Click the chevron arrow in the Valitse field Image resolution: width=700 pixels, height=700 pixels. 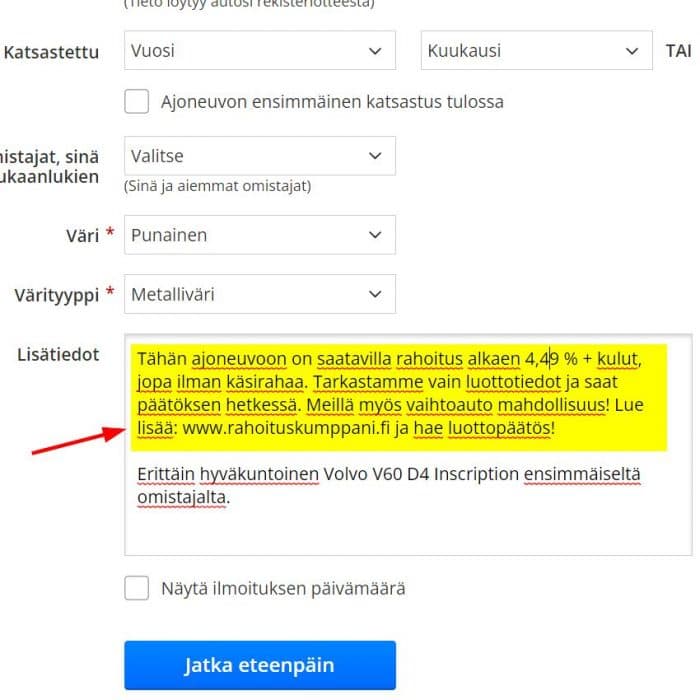375,156
